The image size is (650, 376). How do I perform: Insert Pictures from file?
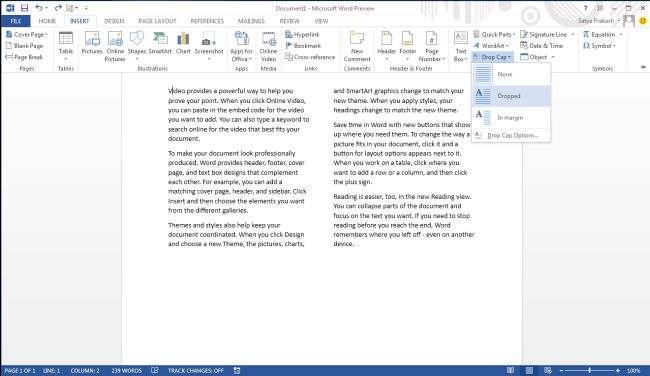click(92, 43)
